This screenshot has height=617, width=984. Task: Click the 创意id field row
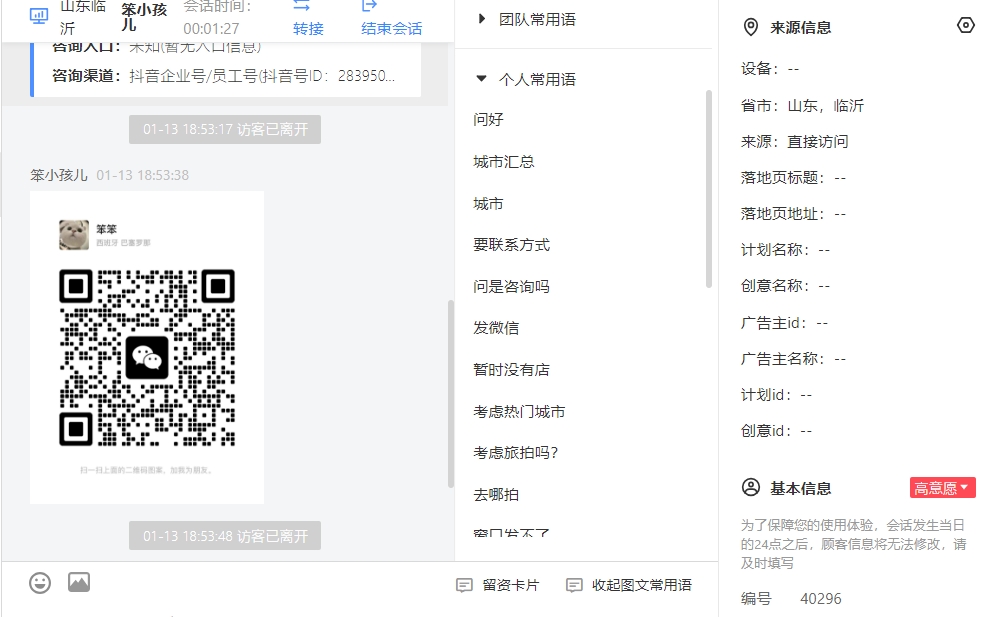(x=776, y=431)
